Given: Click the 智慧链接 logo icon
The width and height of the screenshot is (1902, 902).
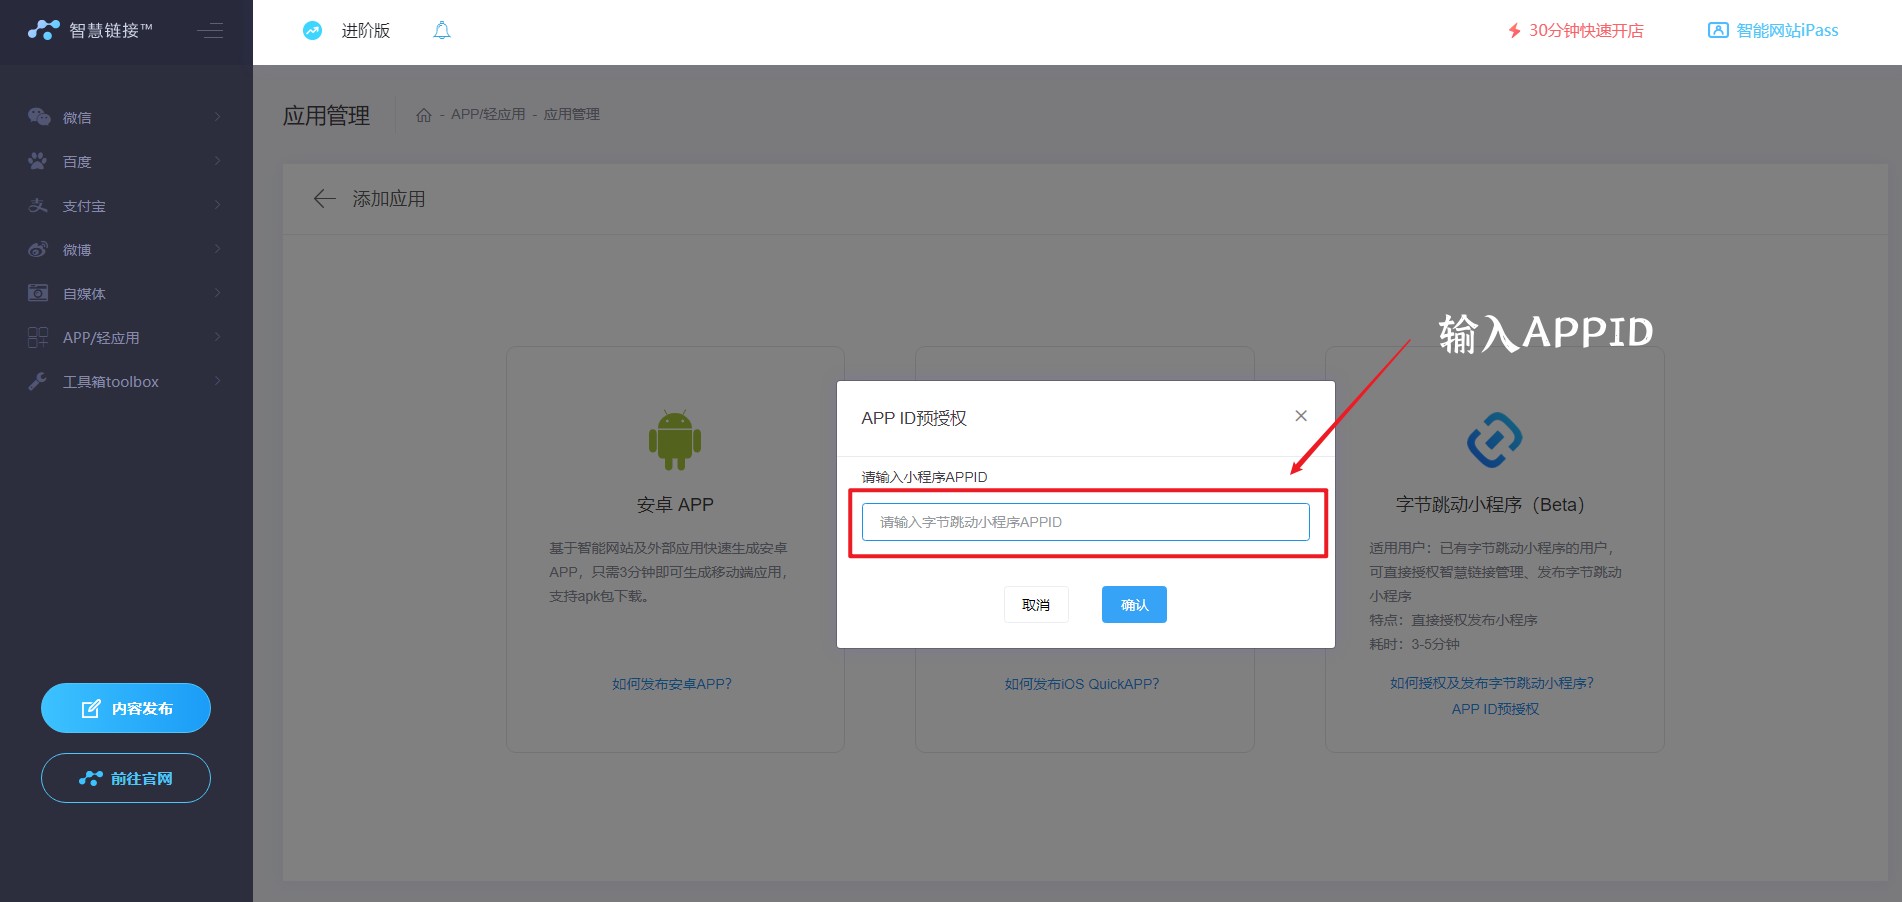Looking at the screenshot, I should tap(43, 30).
